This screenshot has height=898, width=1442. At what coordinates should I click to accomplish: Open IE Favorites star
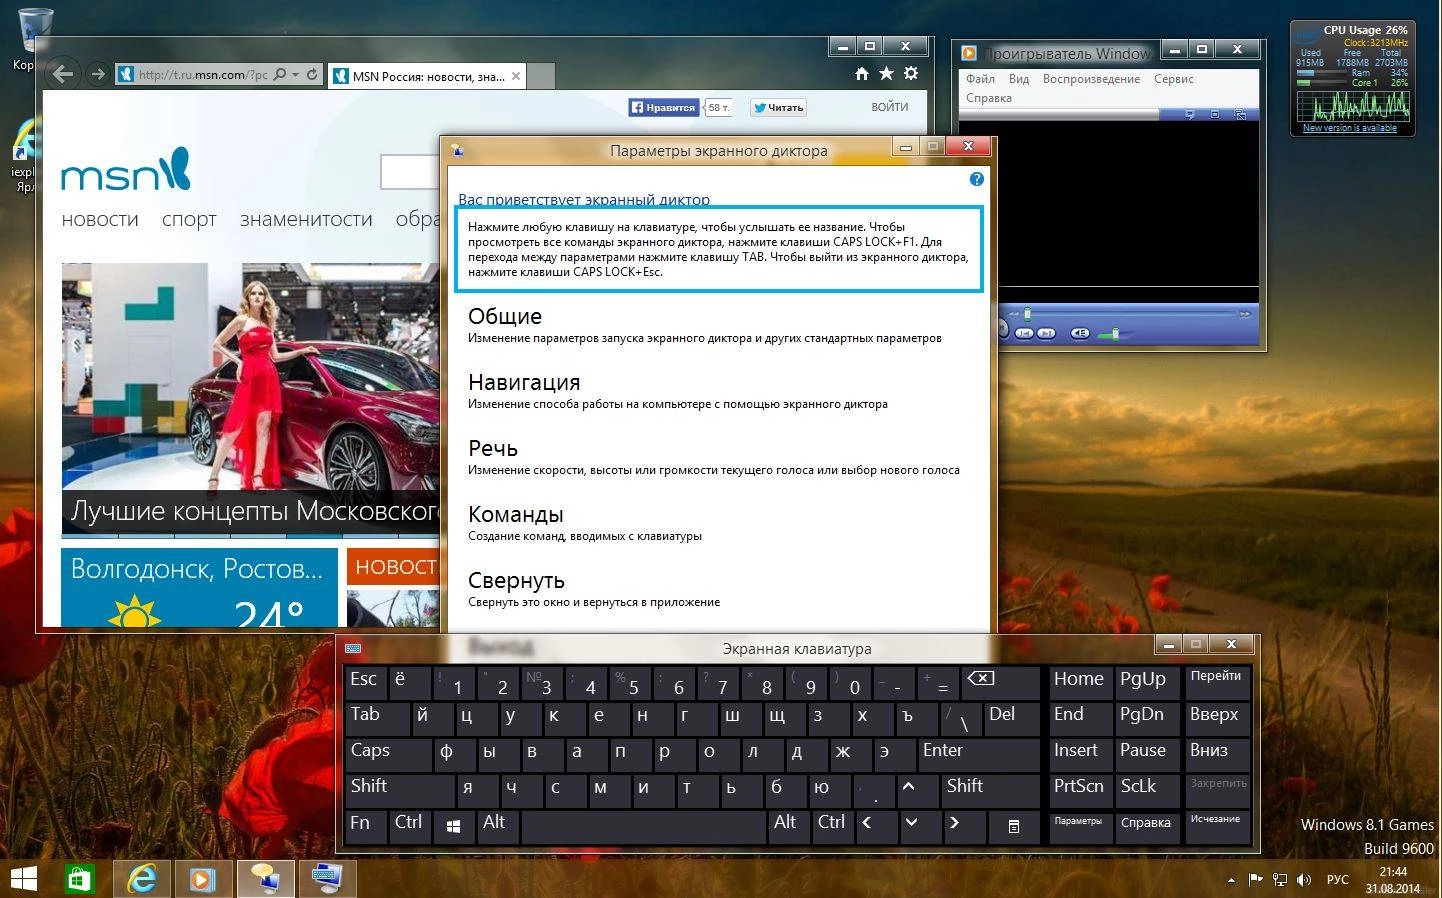[x=886, y=73]
